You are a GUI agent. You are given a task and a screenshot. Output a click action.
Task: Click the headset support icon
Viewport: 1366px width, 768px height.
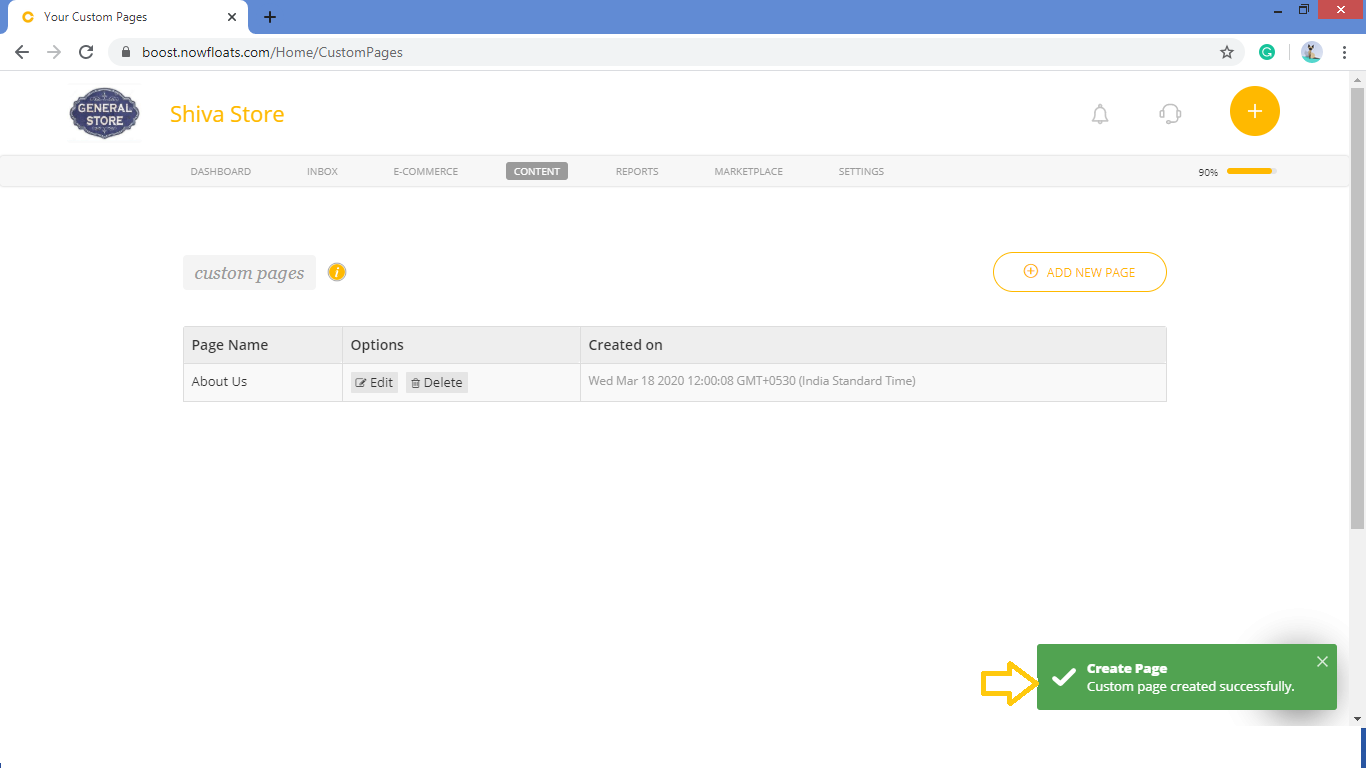pos(1169,114)
